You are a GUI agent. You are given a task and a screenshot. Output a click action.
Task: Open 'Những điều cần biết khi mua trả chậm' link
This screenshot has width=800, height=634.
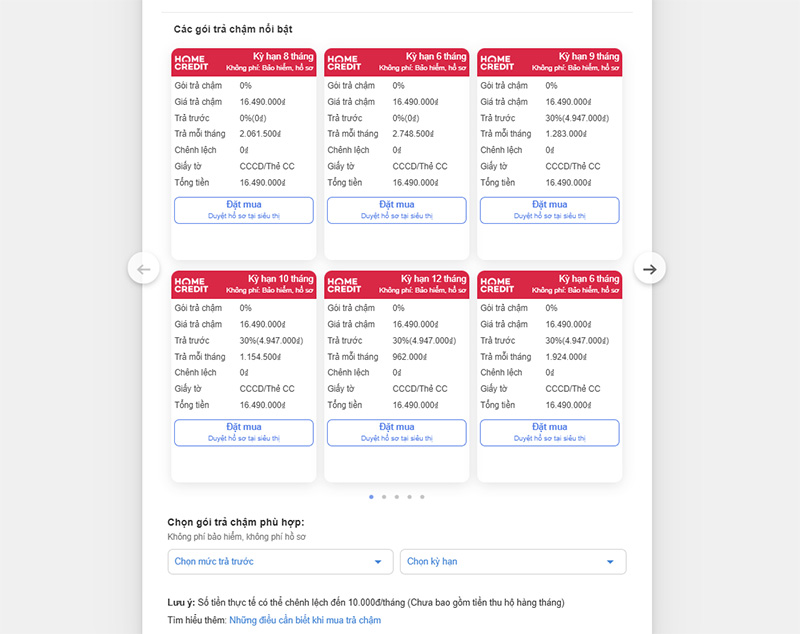305,620
